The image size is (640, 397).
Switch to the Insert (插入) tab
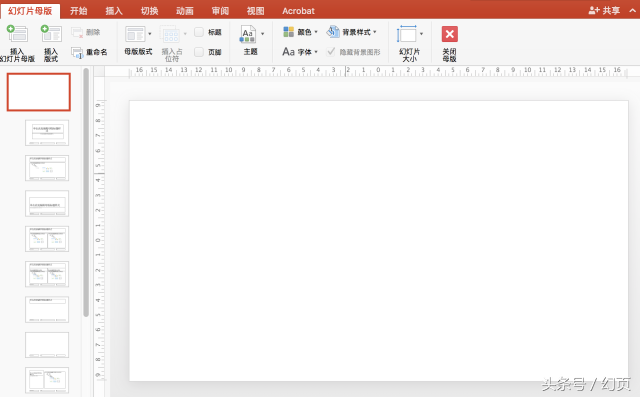(114, 11)
